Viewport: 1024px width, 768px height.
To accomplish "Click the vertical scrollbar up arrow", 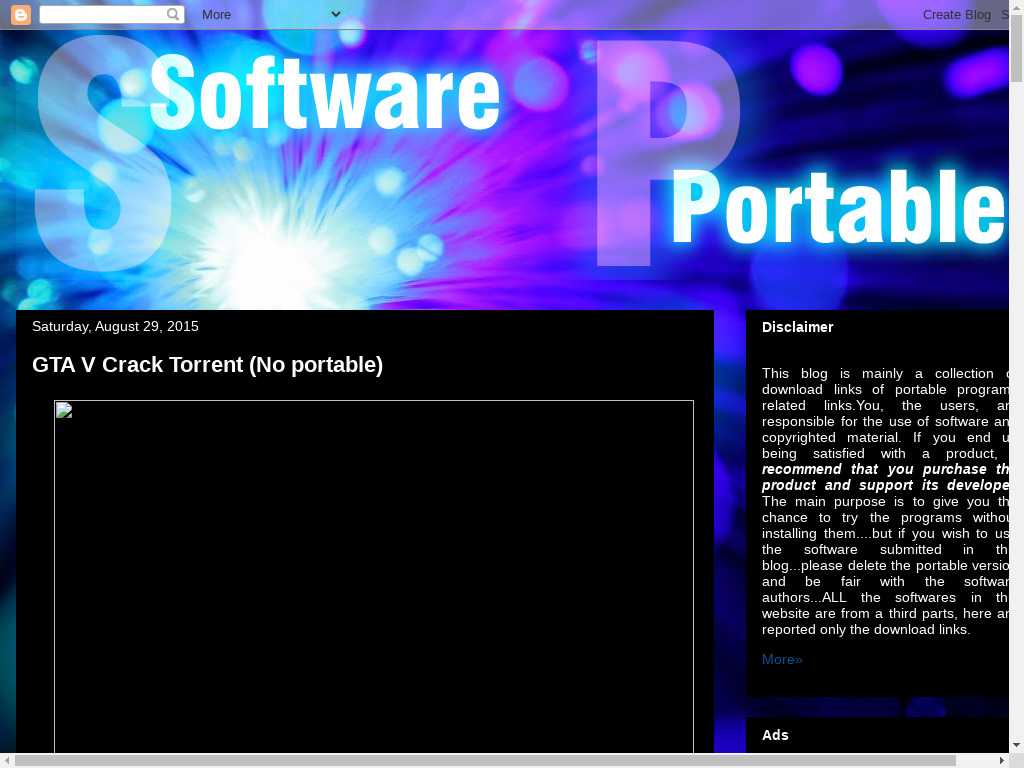I will [1016, 6].
